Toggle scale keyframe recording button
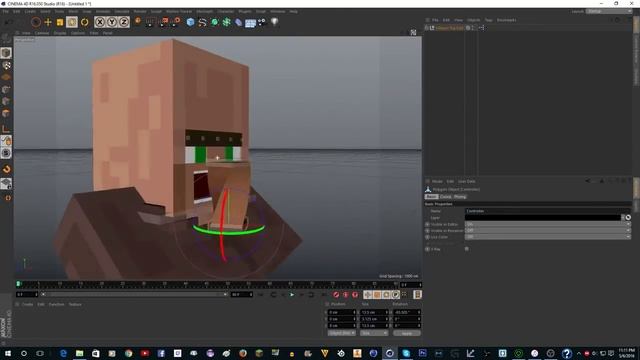Viewport: 640px width, 360px height. (377, 294)
